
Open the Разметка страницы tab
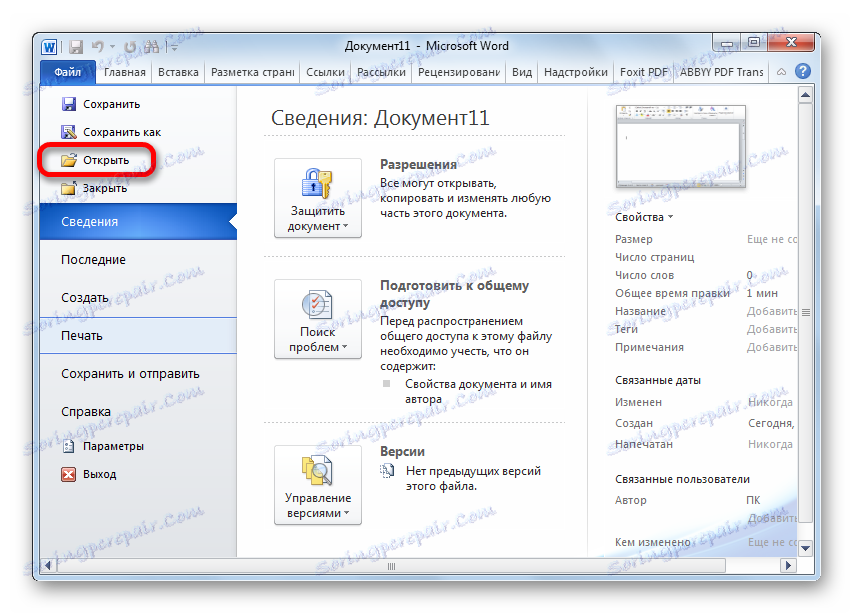coord(253,72)
